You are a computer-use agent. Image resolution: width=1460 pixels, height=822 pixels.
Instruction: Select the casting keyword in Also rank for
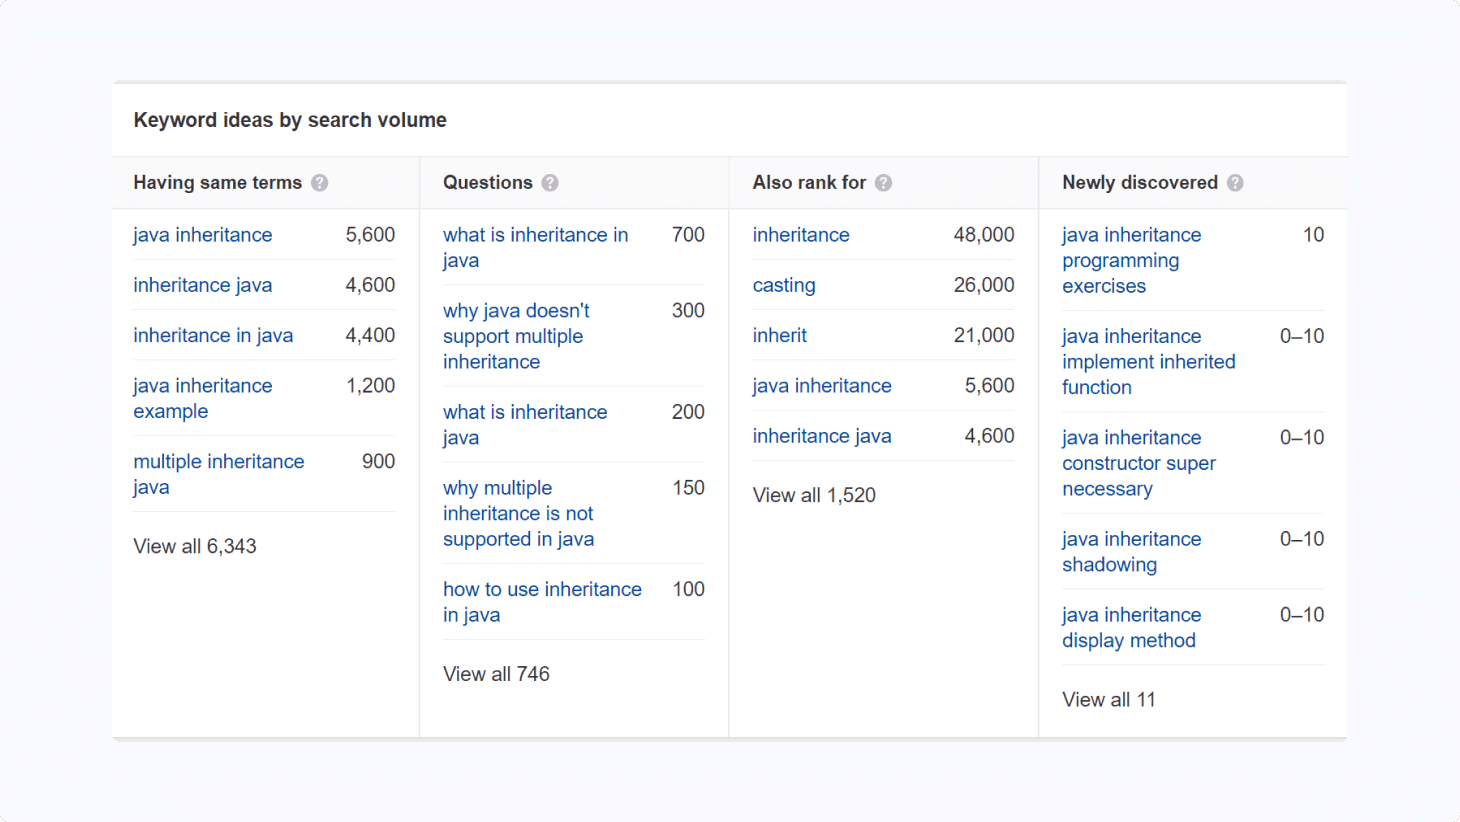click(784, 285)
